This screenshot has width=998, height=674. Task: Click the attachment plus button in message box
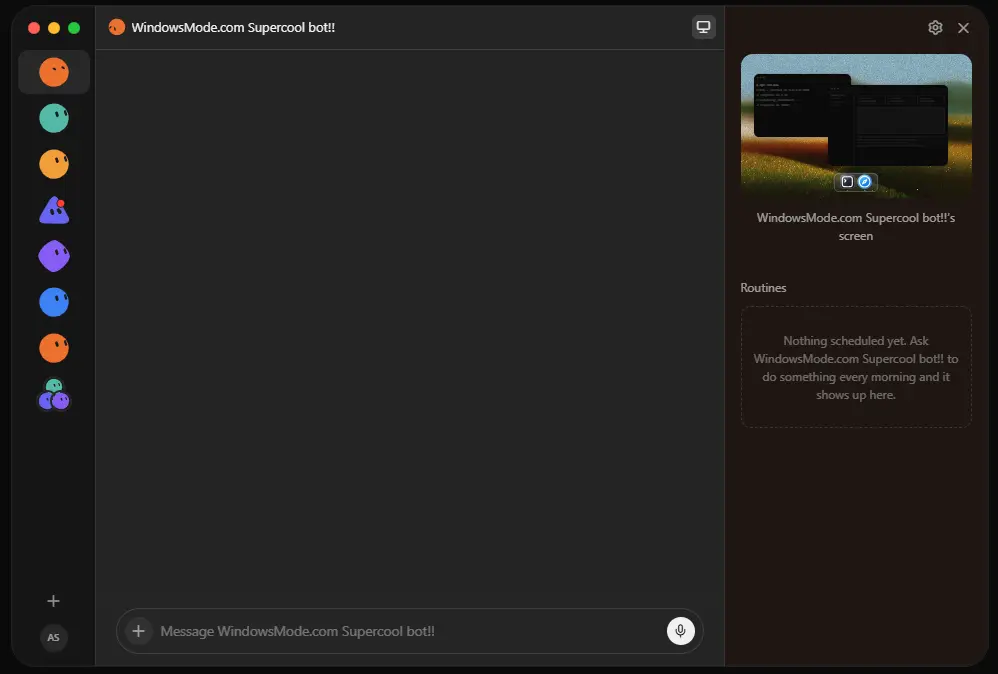138,631
